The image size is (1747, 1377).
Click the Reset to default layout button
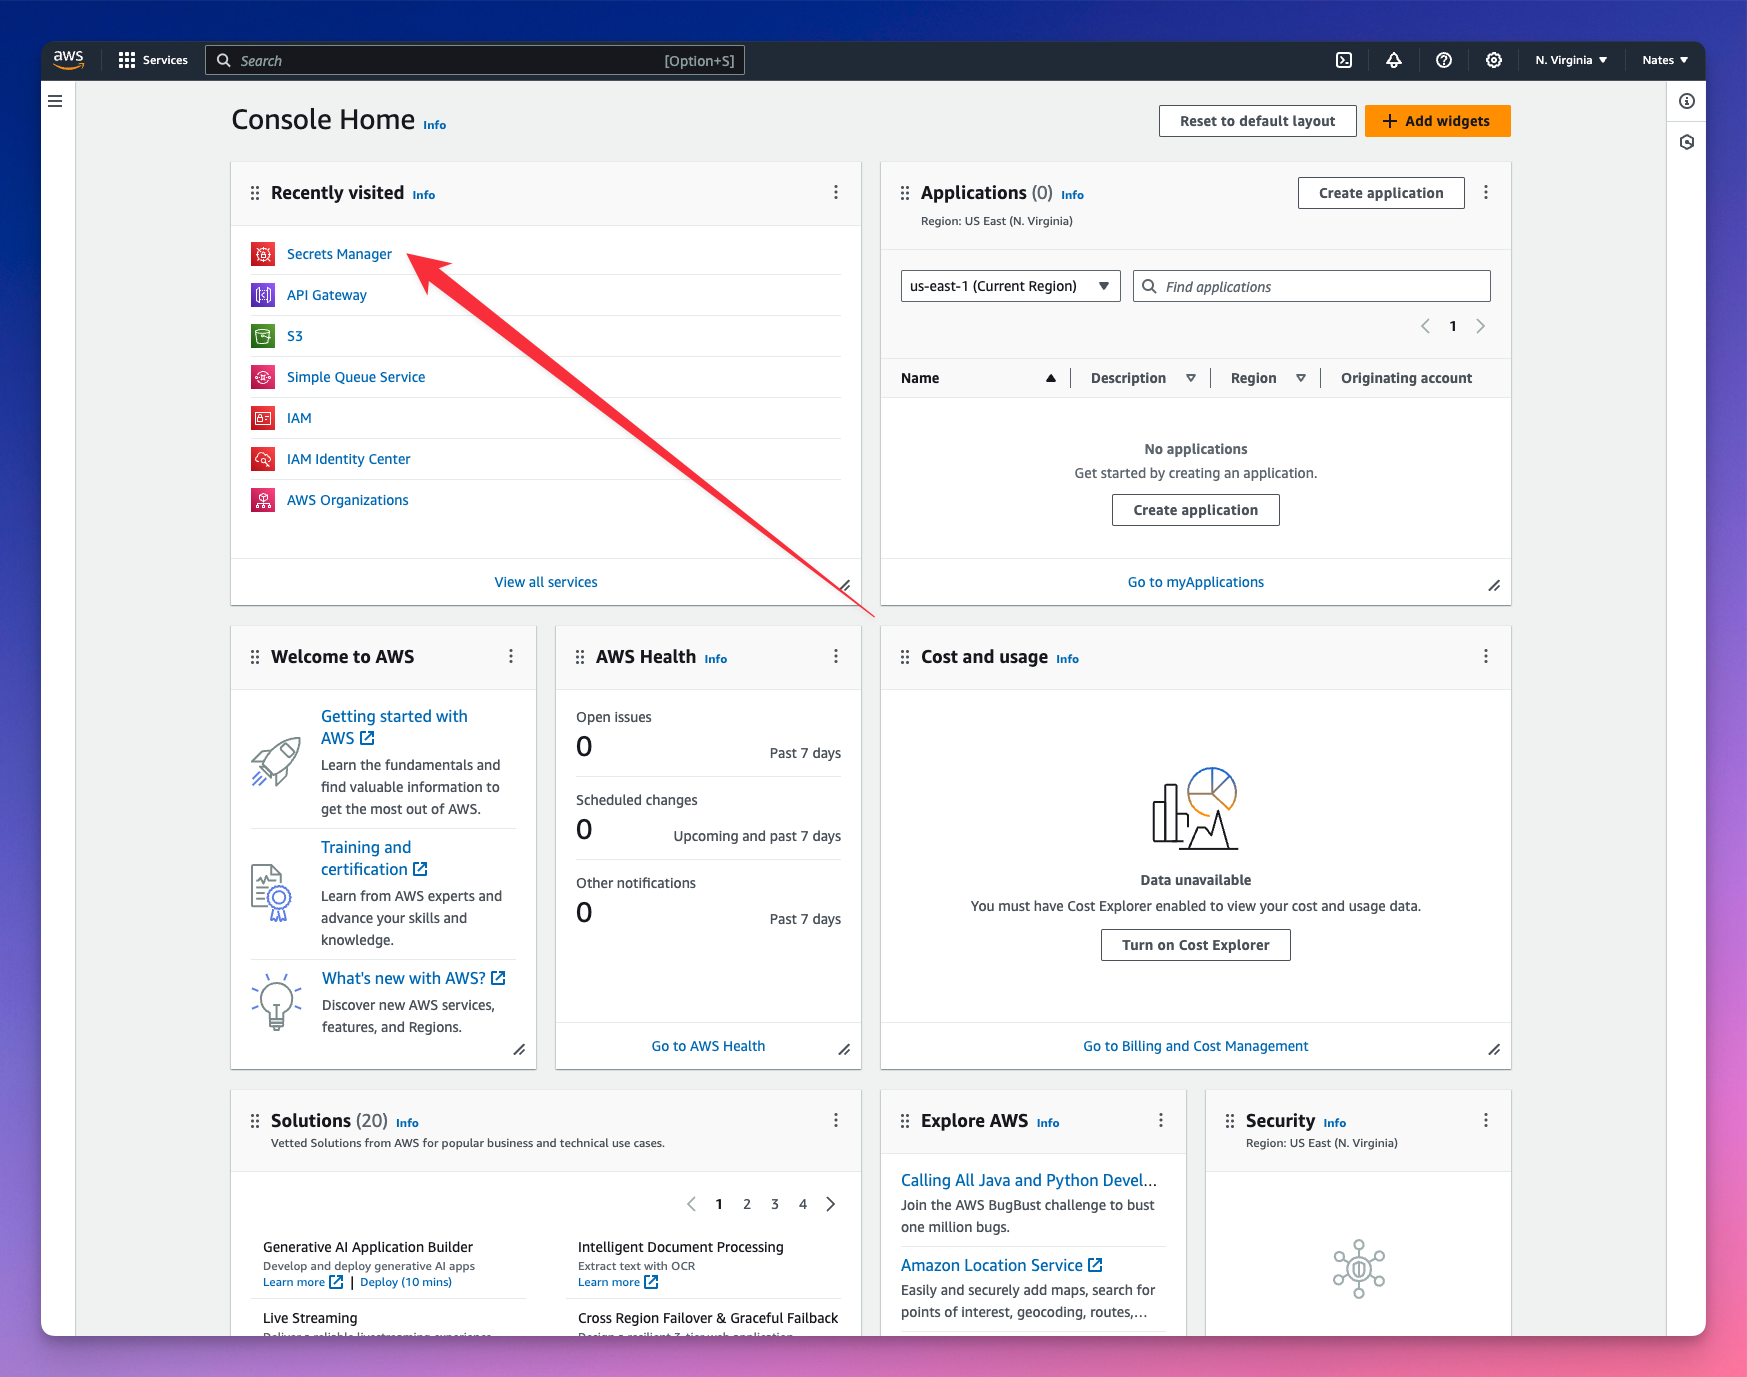1257,121
